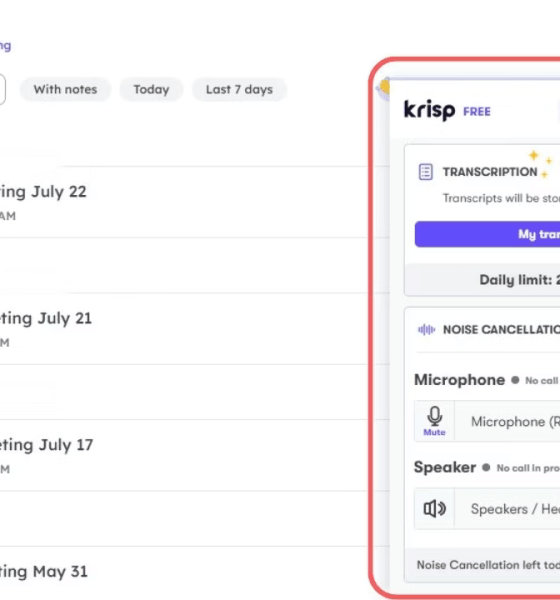The width and height of the screenshot is (560, 600).
Task: Click the sparkle stars beside Transcription
Action: coord(540,164)
